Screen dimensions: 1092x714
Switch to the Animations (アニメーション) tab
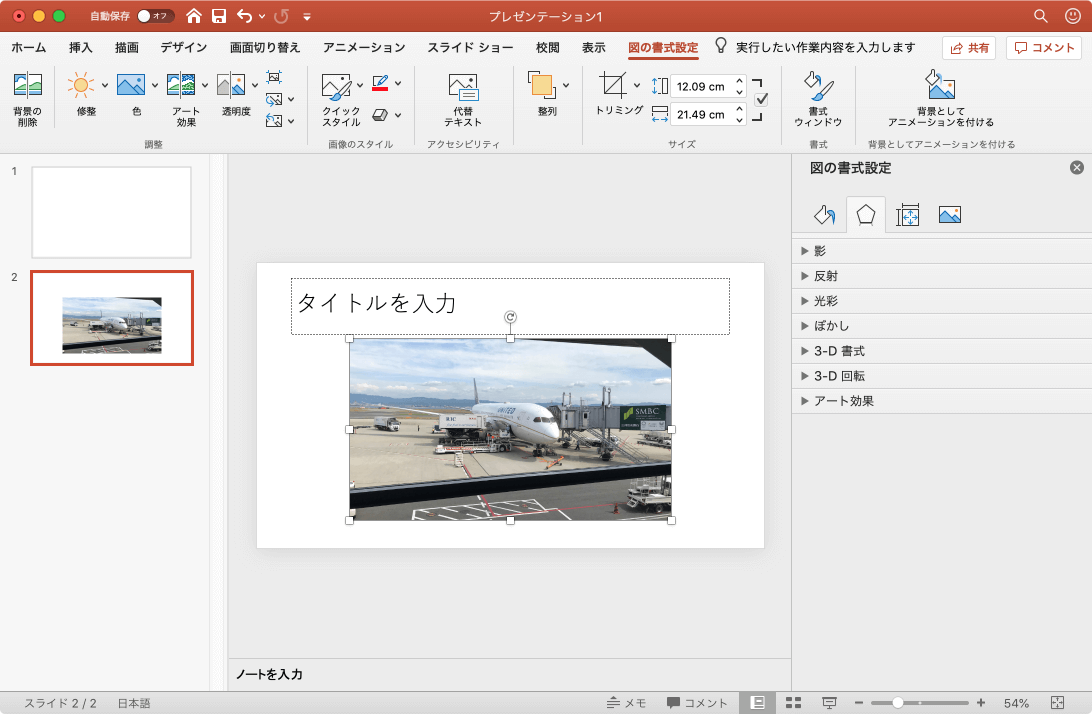364,47
